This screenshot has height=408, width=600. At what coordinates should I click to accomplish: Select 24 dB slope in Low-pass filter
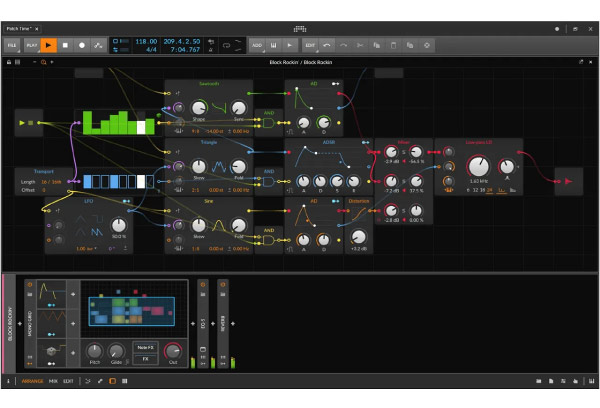pyautogui.click(x=489, y=190)
